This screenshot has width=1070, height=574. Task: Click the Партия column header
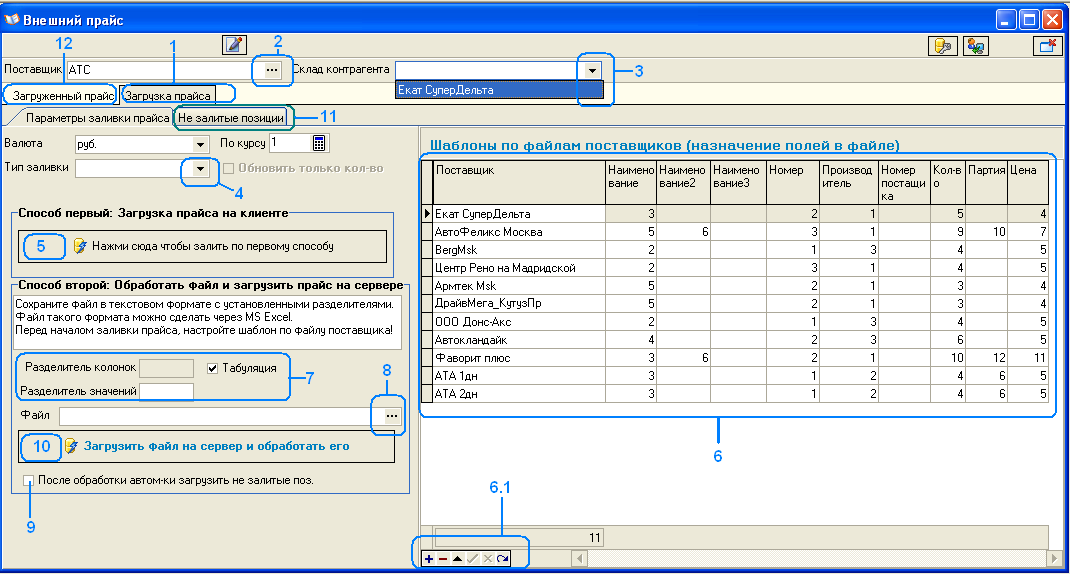[986, 182]
